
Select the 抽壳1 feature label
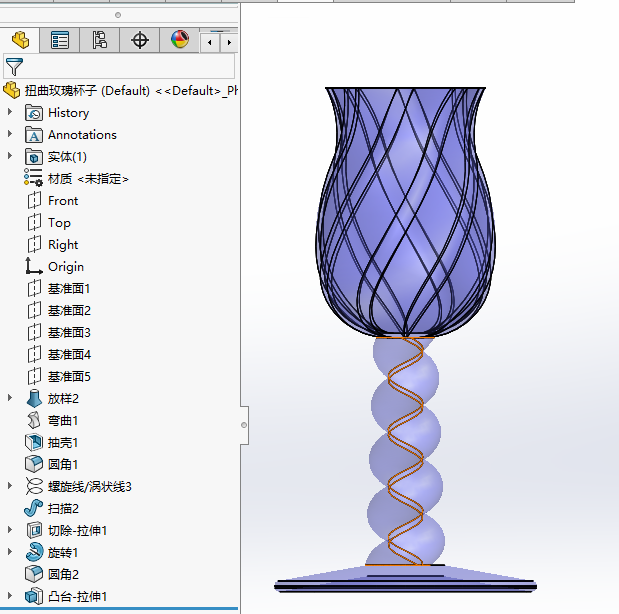63,443
